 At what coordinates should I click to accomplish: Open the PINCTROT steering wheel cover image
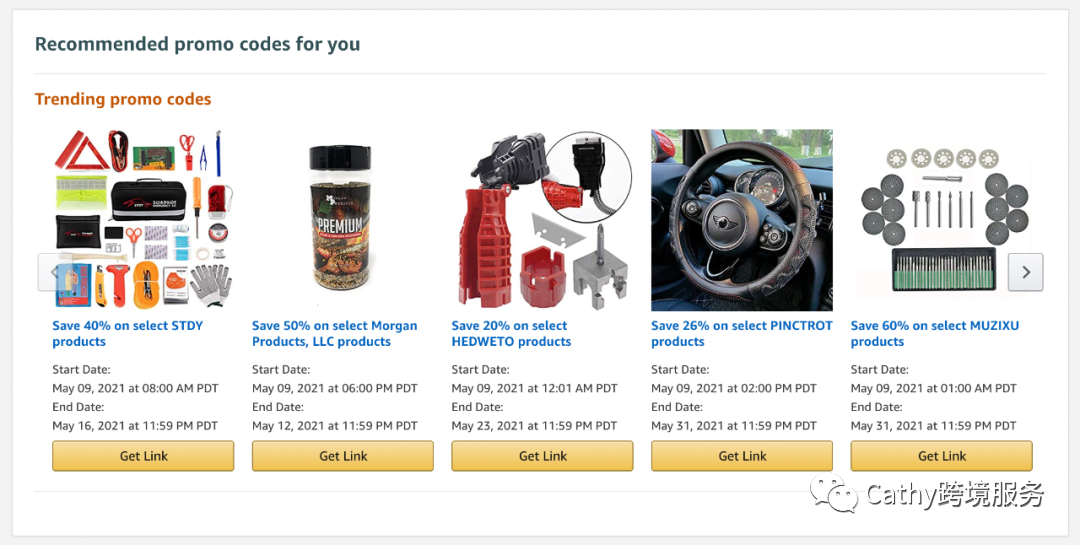click(742, 220)
